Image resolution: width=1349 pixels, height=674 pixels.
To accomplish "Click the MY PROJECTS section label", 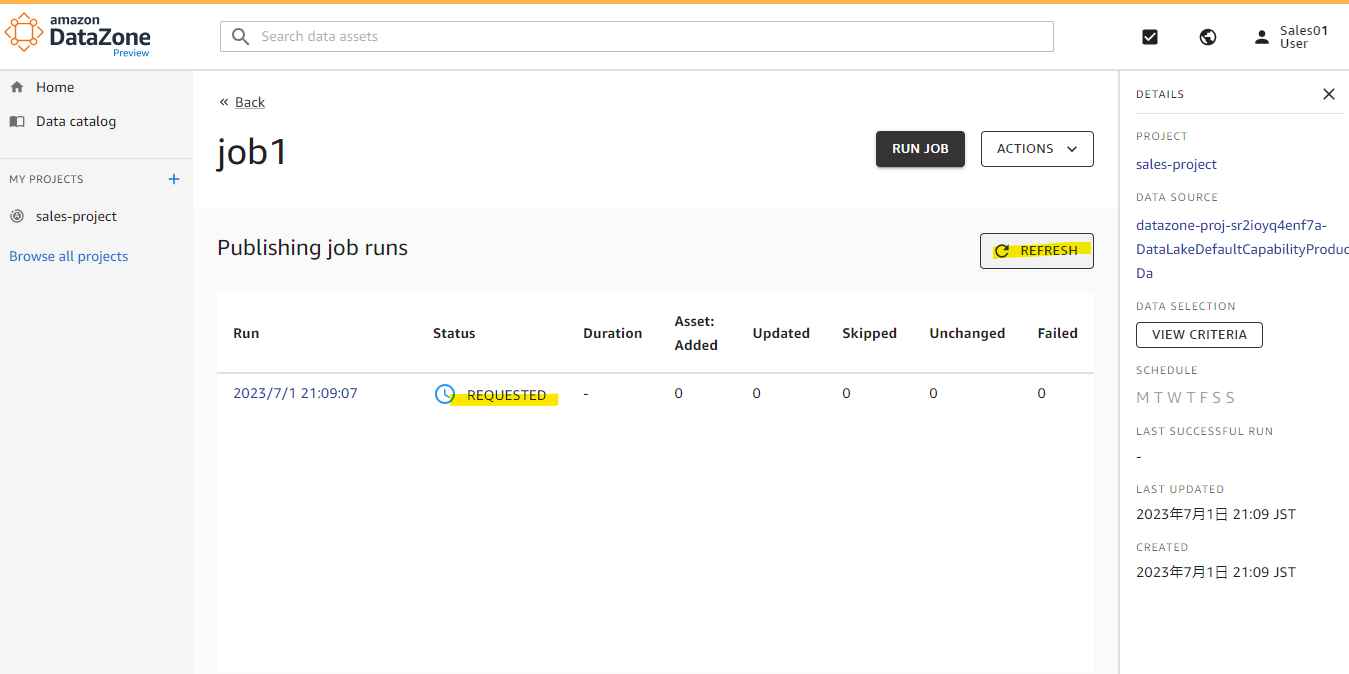I will 46,179.
